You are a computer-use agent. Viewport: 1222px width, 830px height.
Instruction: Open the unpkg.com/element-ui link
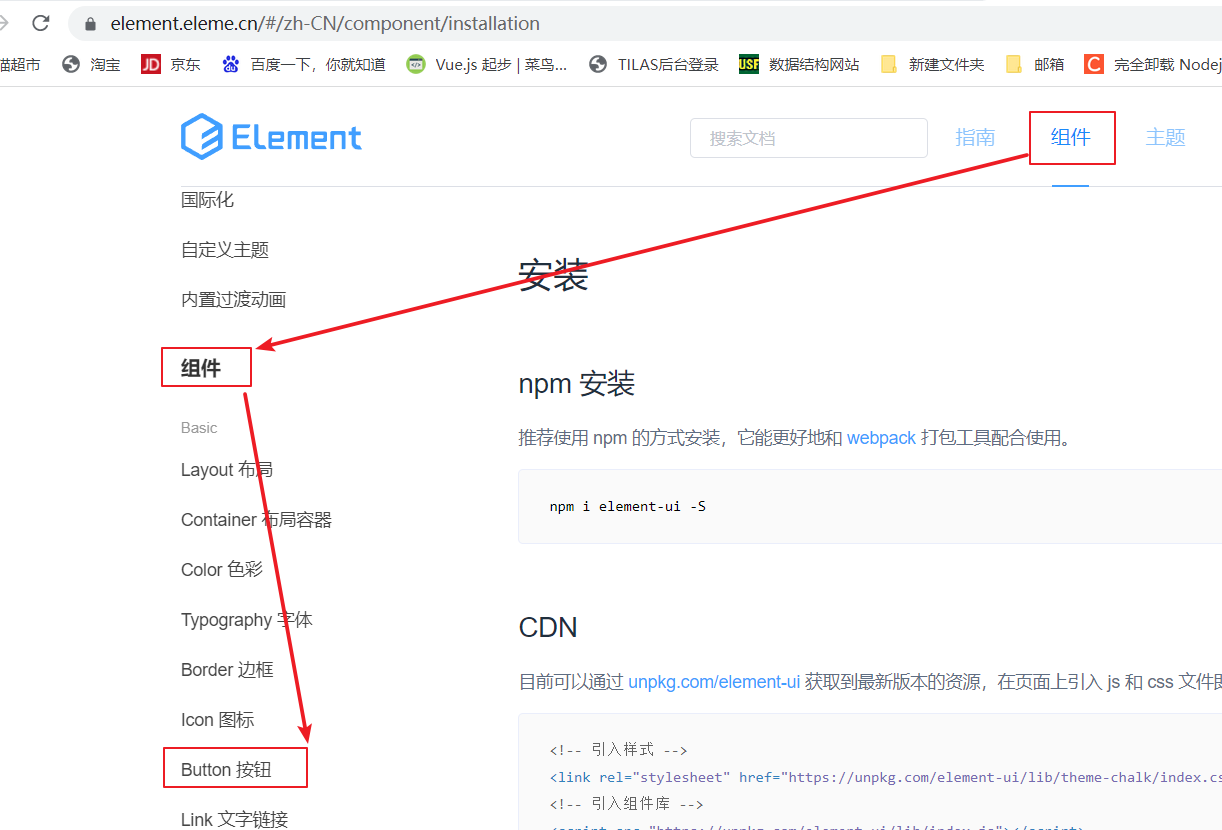[x=714, y=682]
